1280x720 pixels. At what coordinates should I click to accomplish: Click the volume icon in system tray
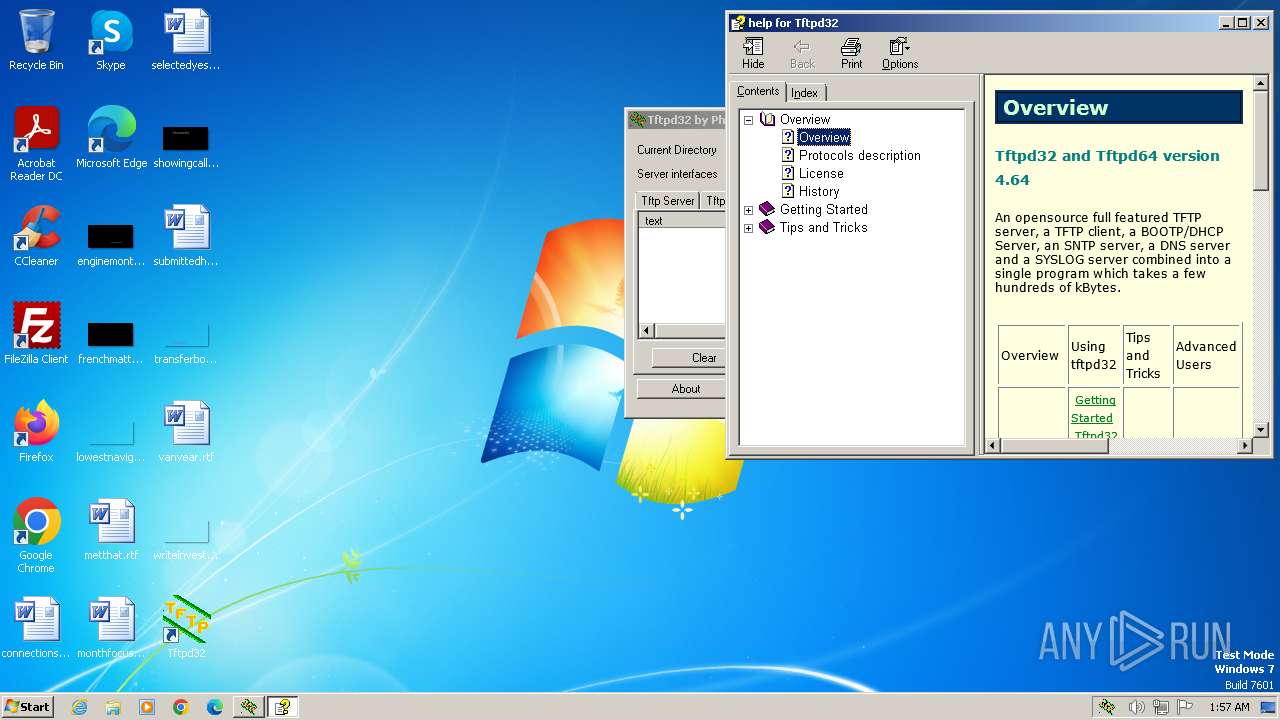[1136, 707]
